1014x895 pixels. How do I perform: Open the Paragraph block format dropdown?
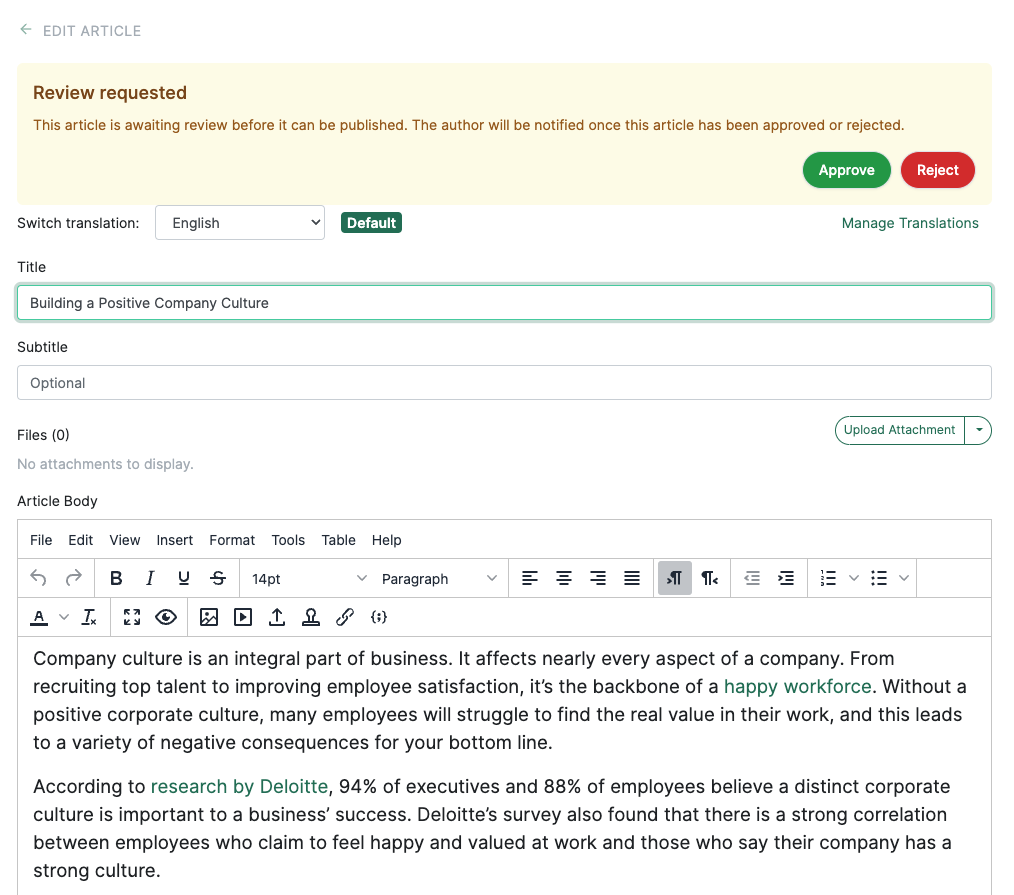click(439, 579)
